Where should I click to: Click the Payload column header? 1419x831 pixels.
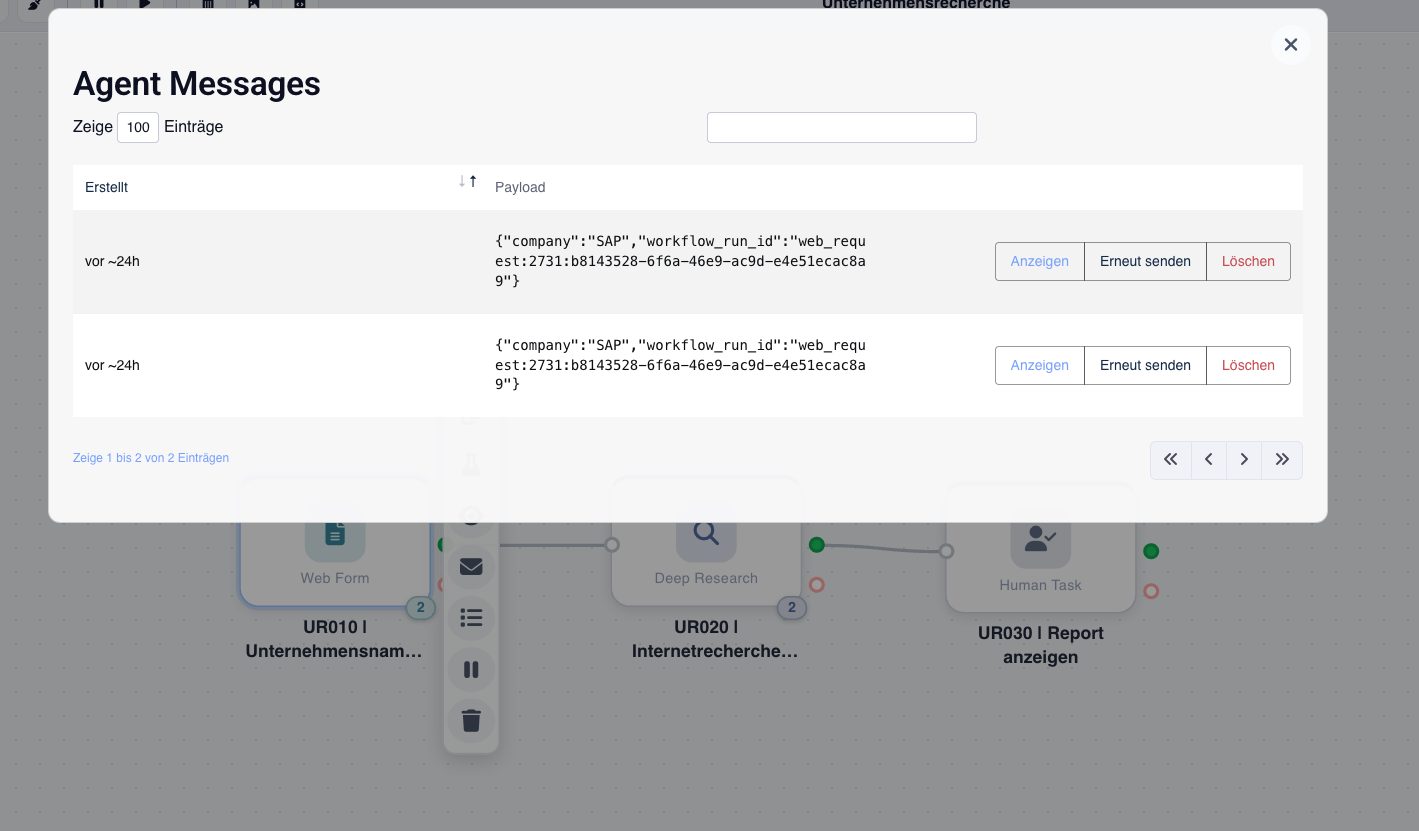pyautogui.click(x=520, y=187)
